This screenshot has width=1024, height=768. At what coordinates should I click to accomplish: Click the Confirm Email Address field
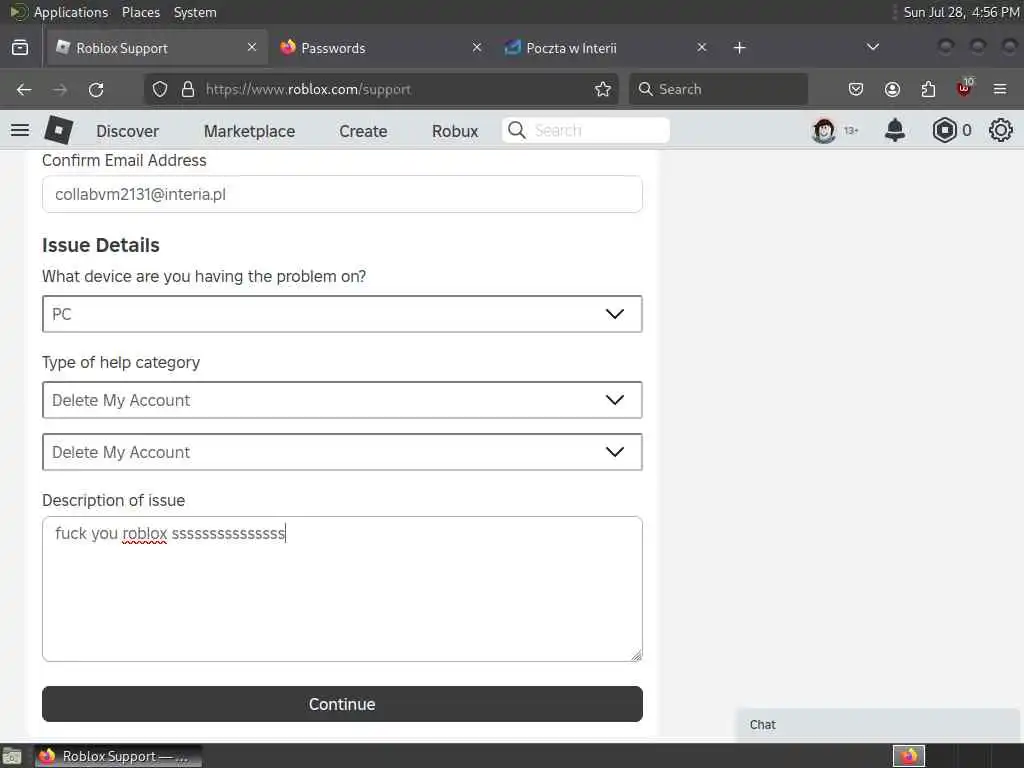click(342, 194)
